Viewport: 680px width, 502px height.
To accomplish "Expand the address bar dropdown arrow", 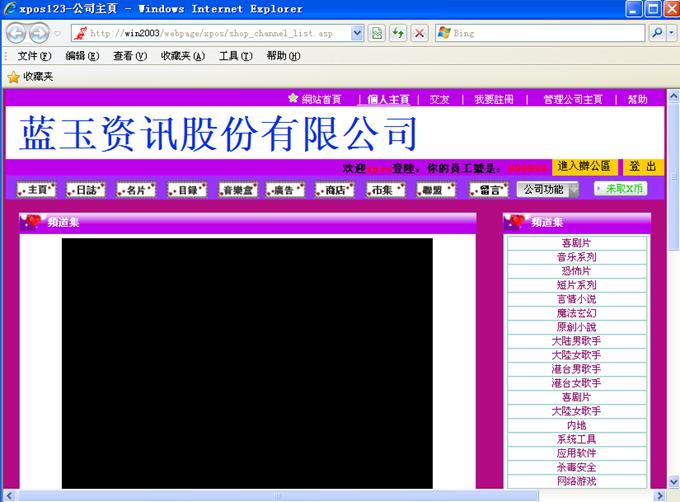I will tap(357, 33).
